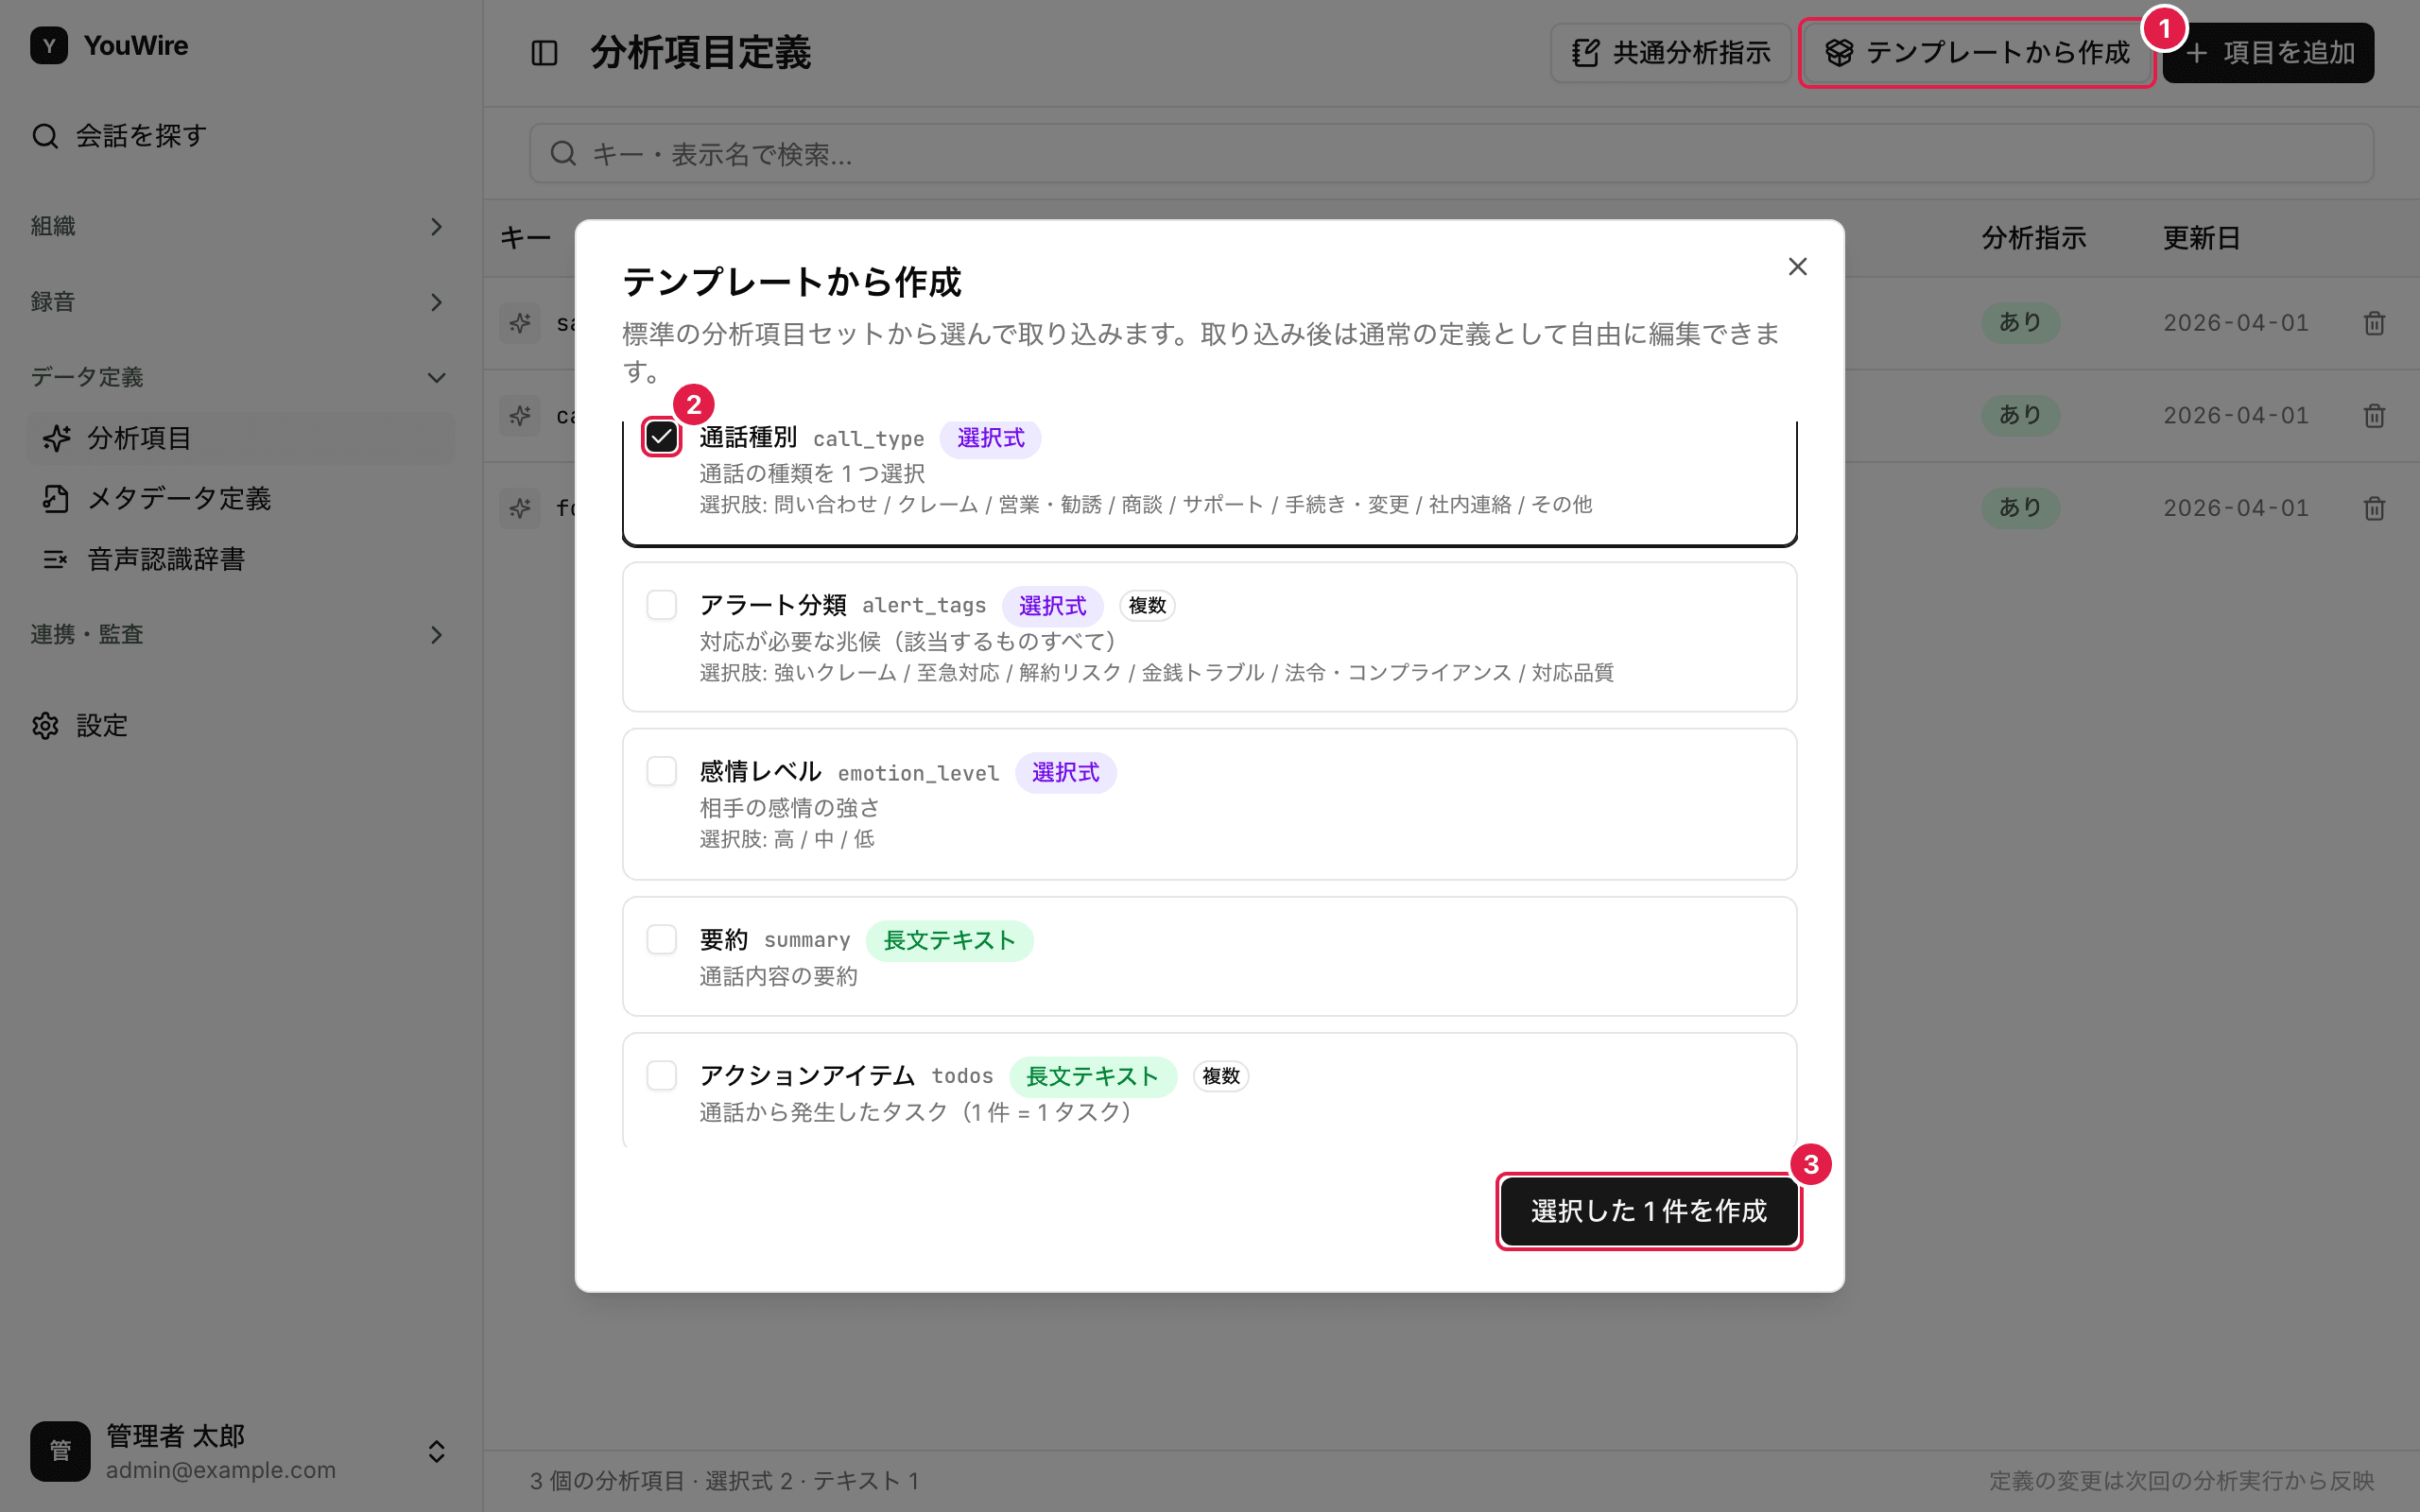Open the メタデータ定義 sidebar item
The height and width of the screenshot is (1512, 2420).
point(240,498)
